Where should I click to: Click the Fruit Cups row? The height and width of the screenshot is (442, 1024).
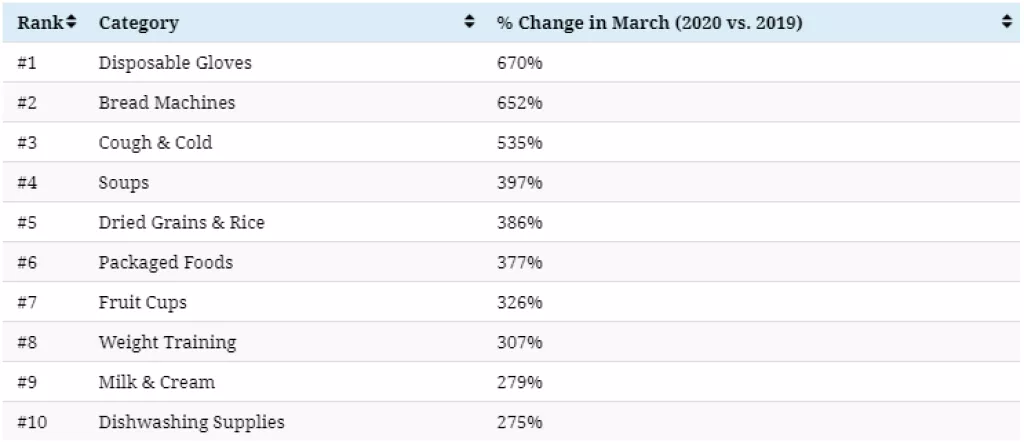(142, 302)
